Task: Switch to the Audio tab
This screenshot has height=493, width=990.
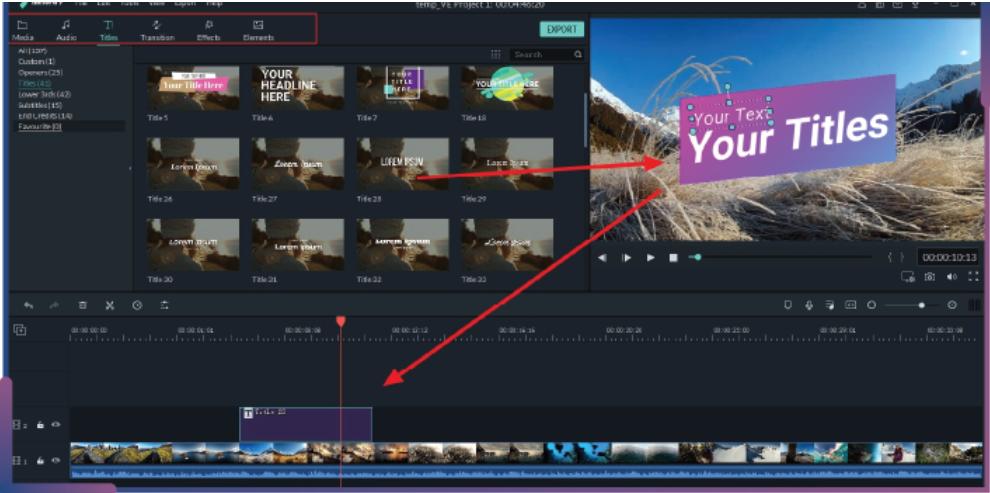Action: pos(66,30)
